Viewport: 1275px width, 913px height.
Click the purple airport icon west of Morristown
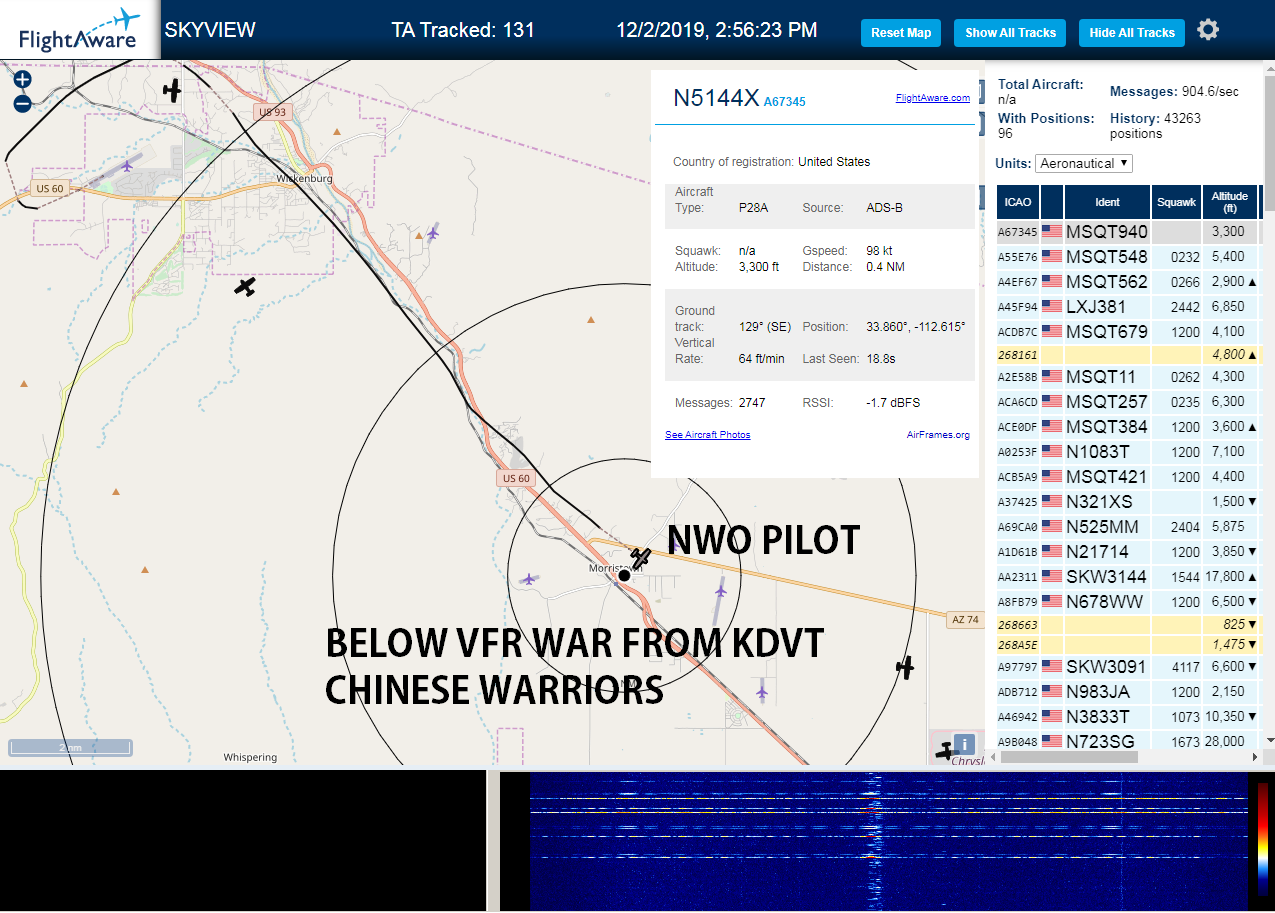coord(529,579)
